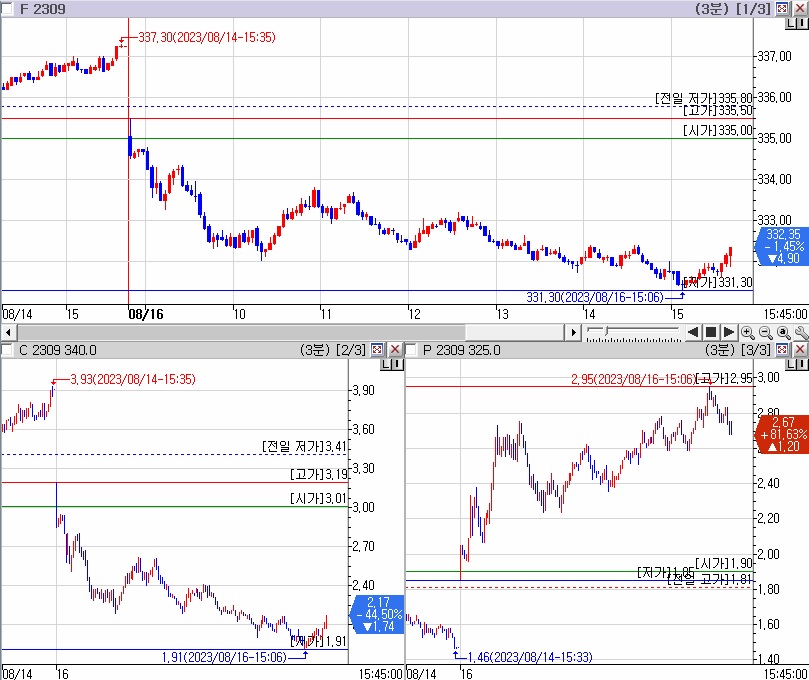This screenshot has height=680, width=809.
Task: Stop chart playback with the square button
Action: (x=711, y=332)
